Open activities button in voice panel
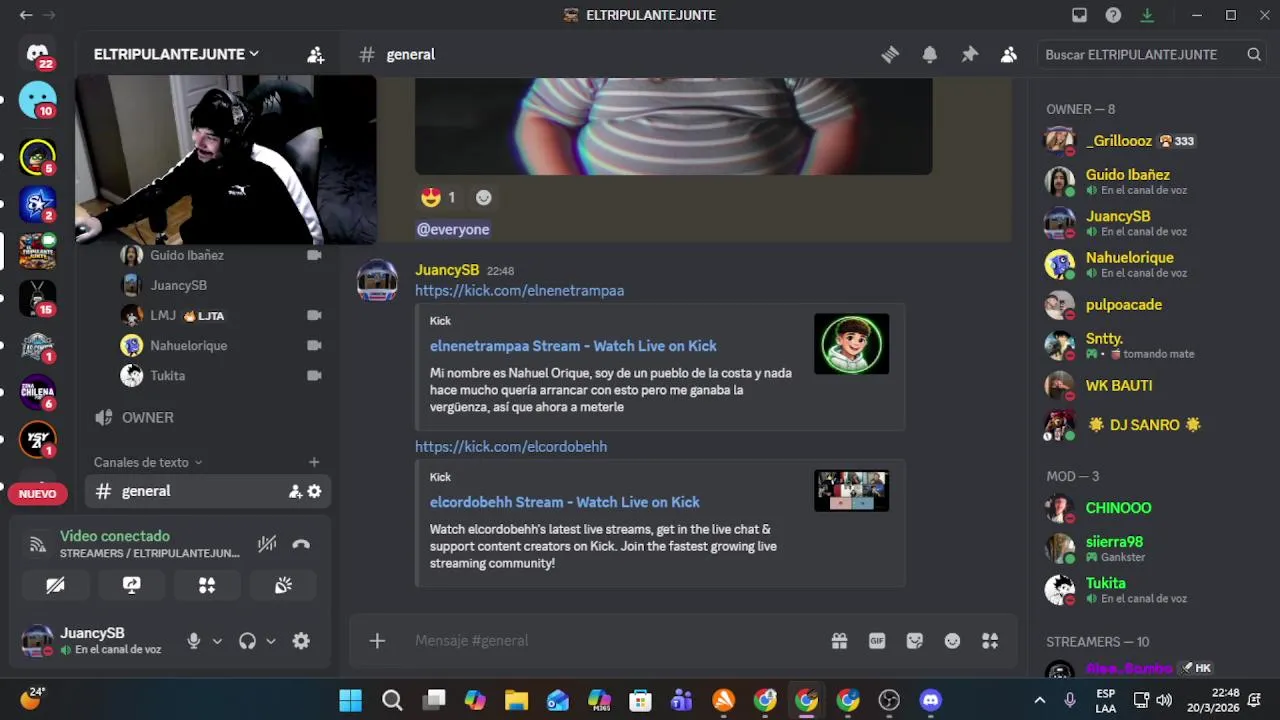The height and width of the screenshot is (720, 1280). (x=207, y=585)
